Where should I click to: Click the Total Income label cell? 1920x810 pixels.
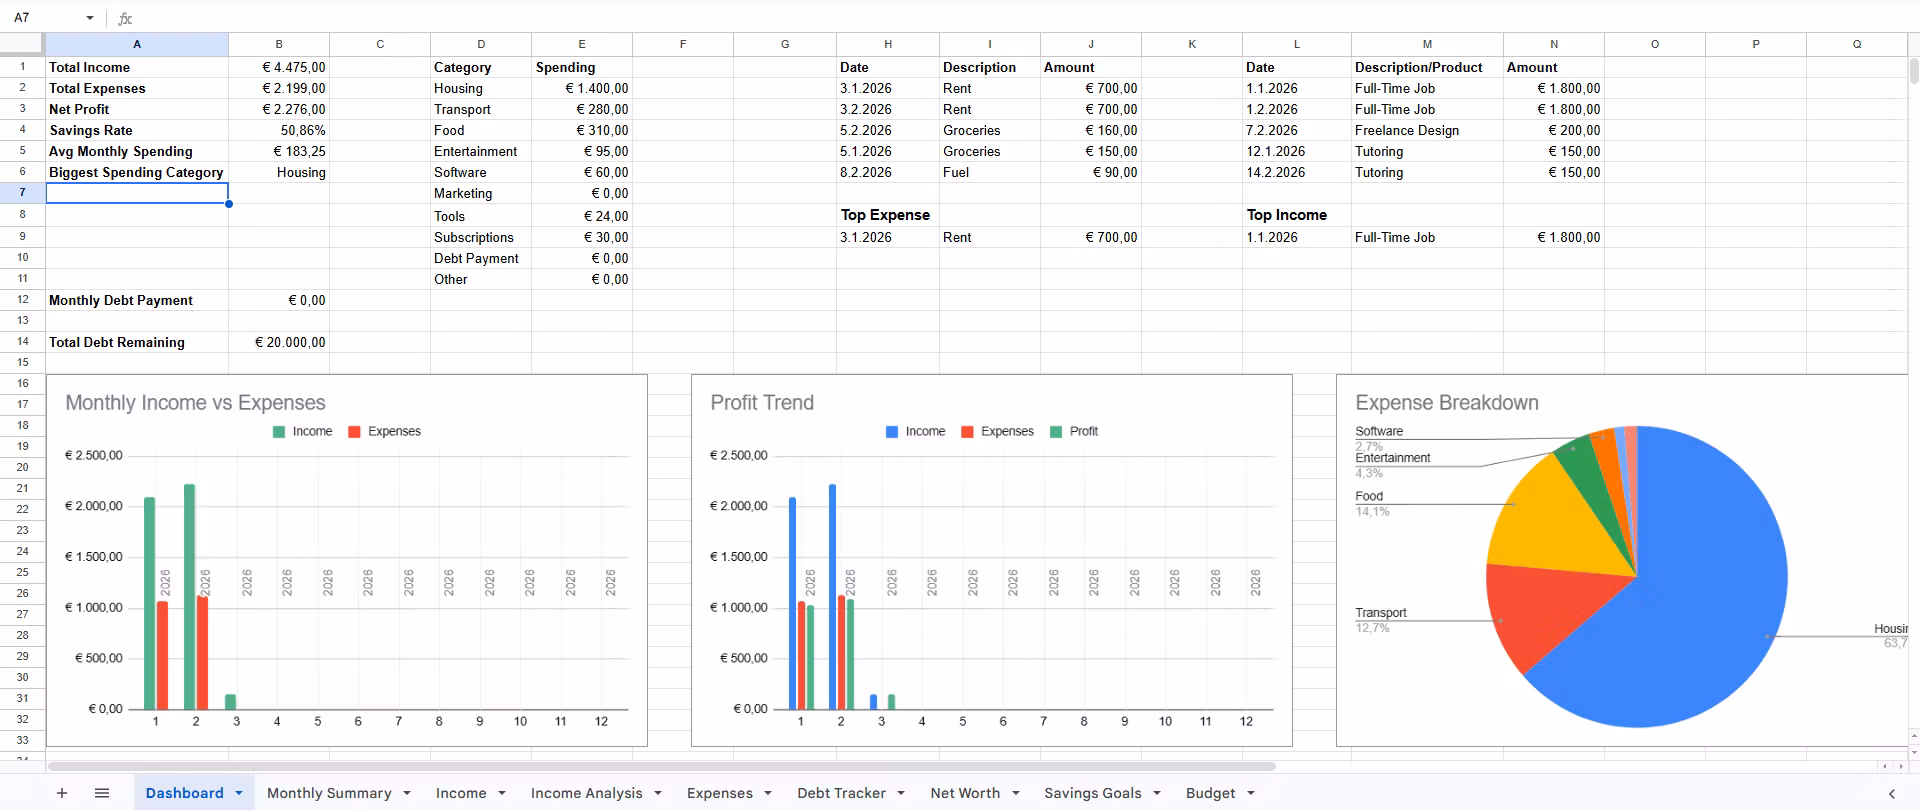[x=137, y=67]
